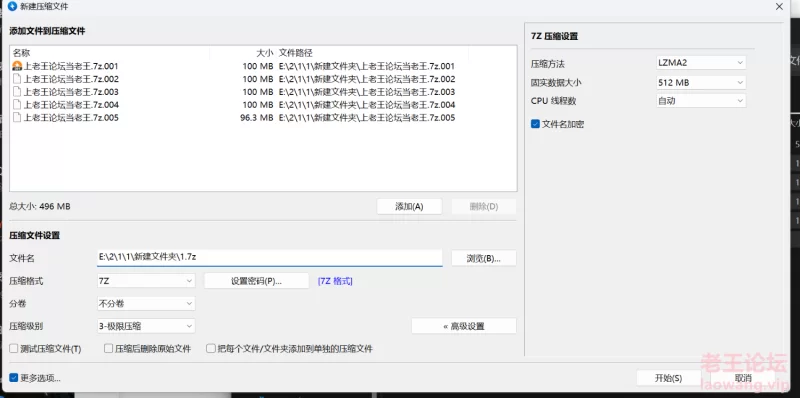Open the CPU 线程数 自动 dropdown
Screen dimensions: 800x398
701,101
